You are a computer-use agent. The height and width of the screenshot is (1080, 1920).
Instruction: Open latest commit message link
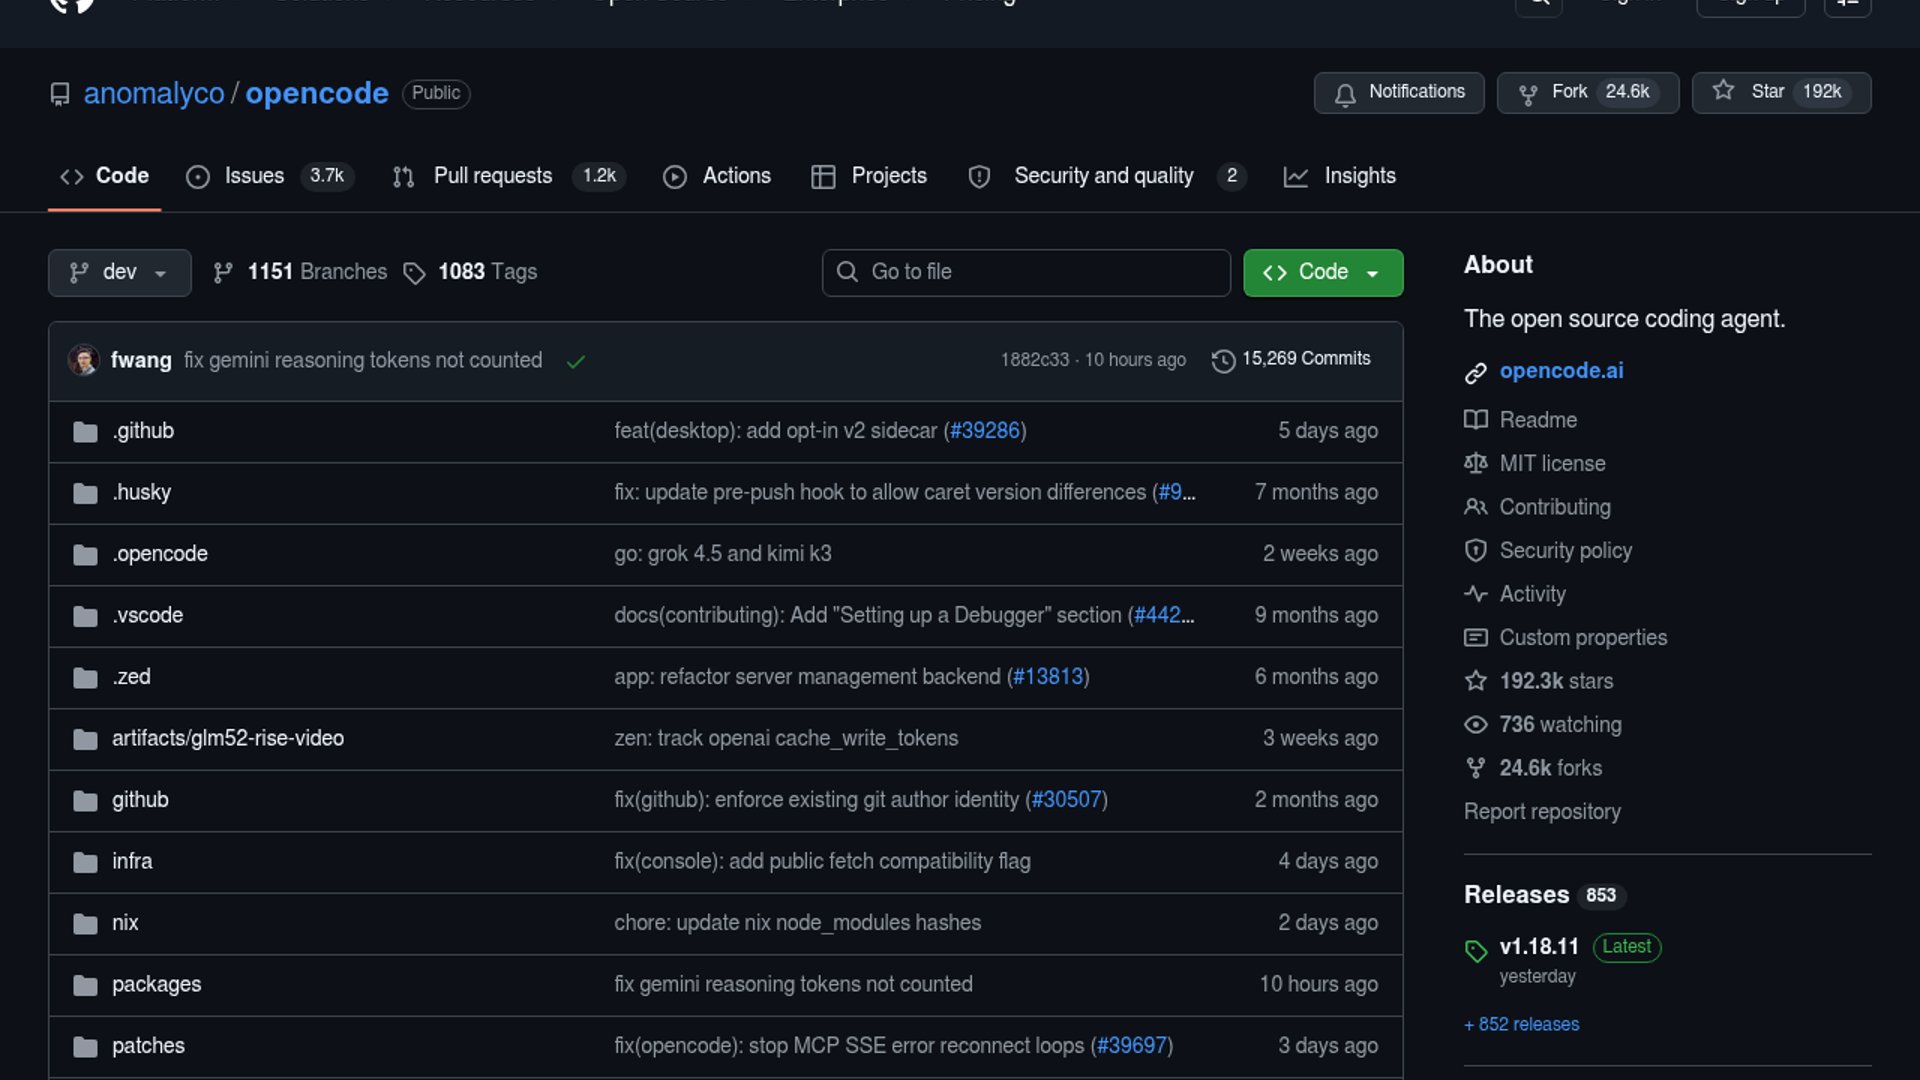[x=363, y=360]
